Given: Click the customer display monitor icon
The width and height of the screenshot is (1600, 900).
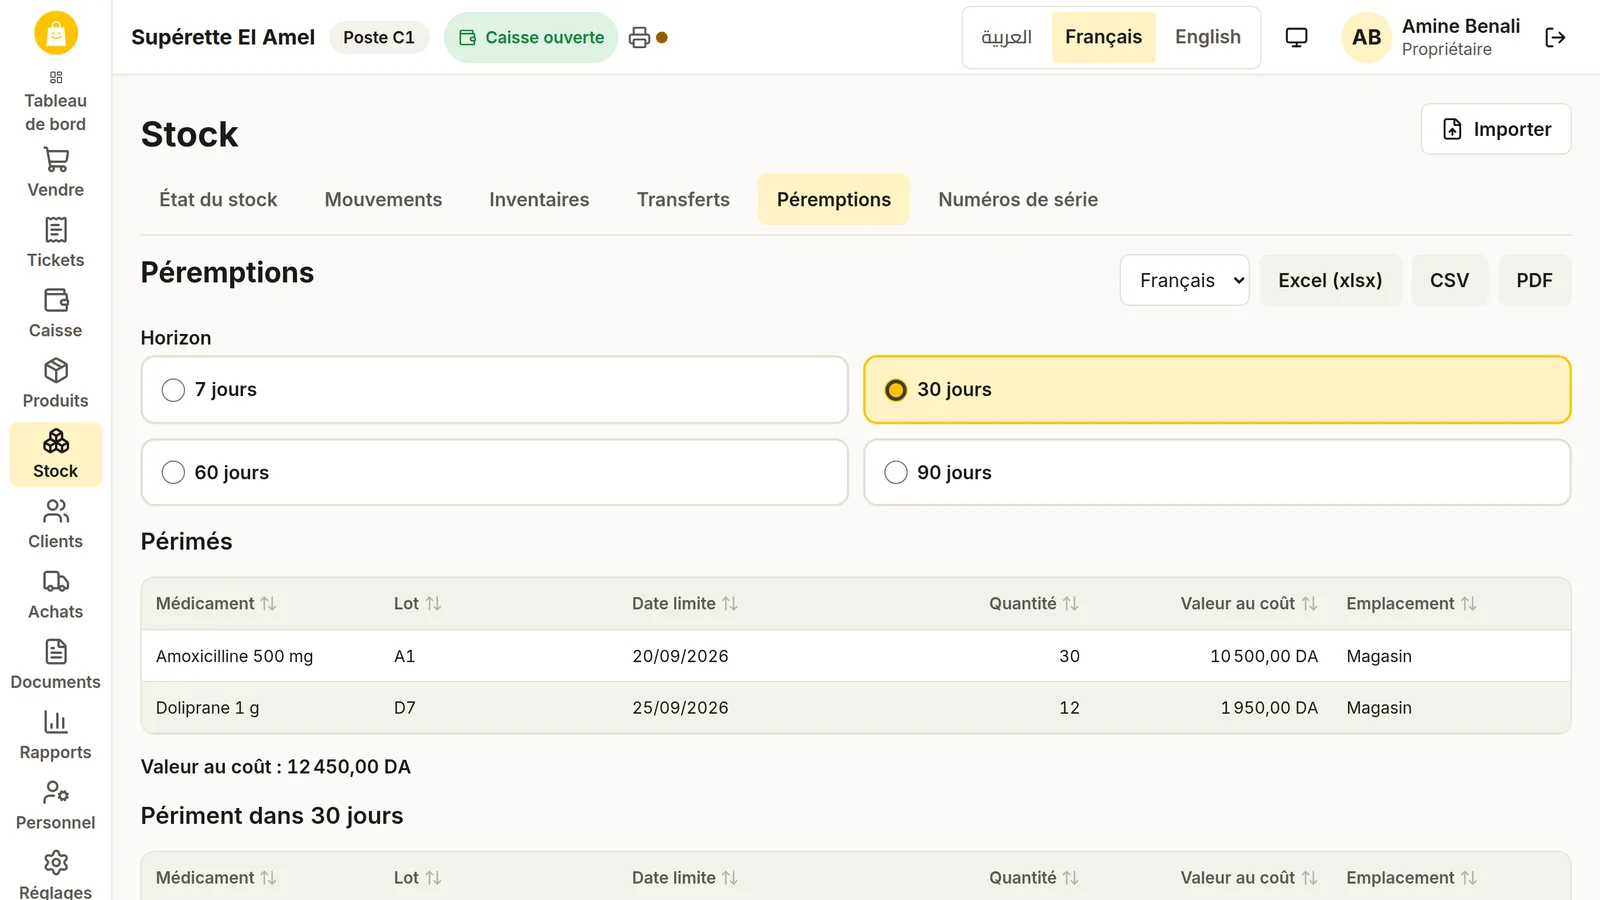Looking at the screenshot, I should pos(1296,38).
